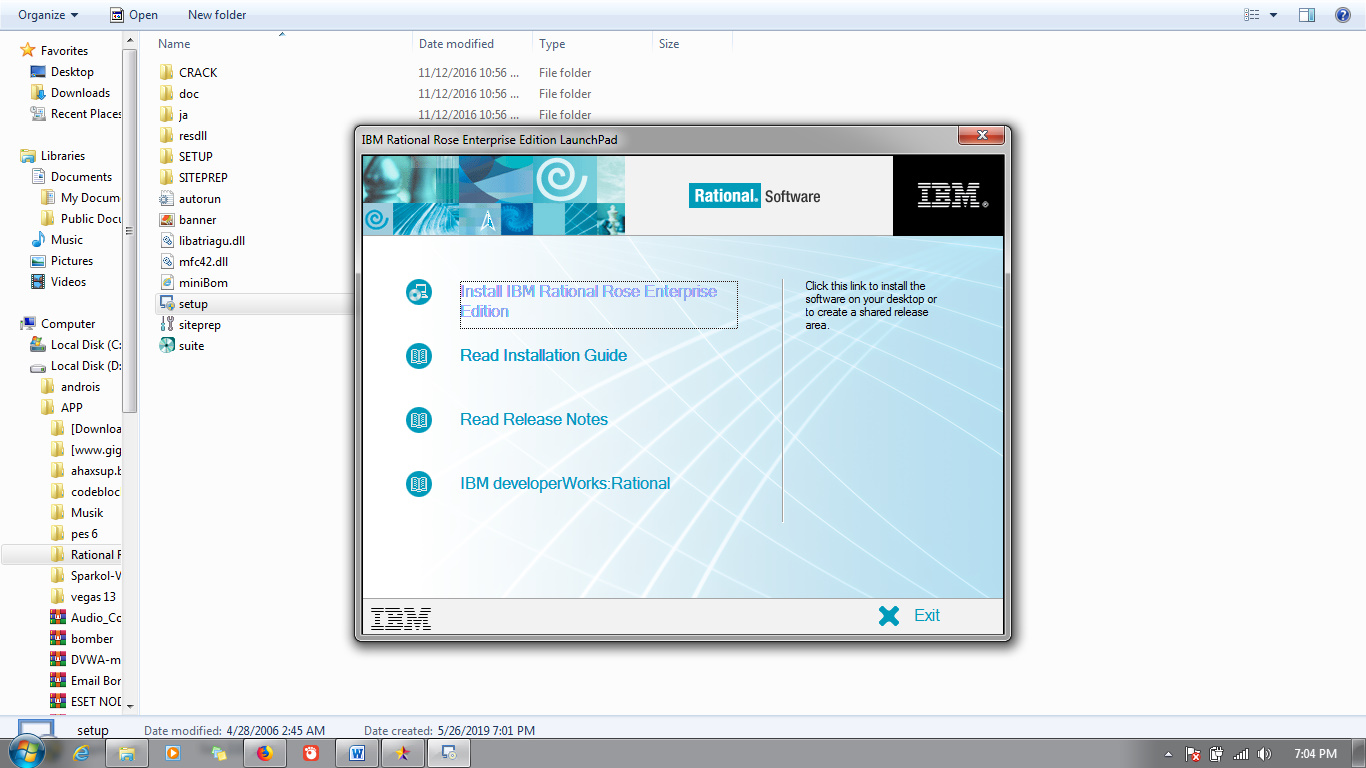Viewport: 1366px width, 768px height.
Task: Open Recent Places in the sidebar
Action: pos(86,114)
